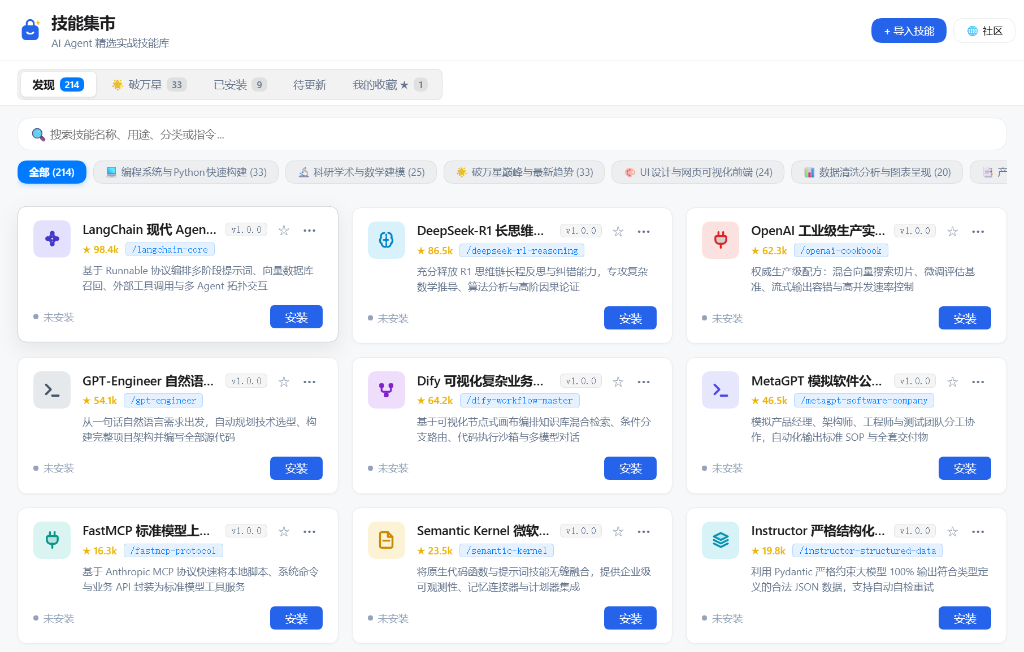Click the /dify-workflow-master command tag
This screenshot has width=1024, height=652.
point(520,400)
